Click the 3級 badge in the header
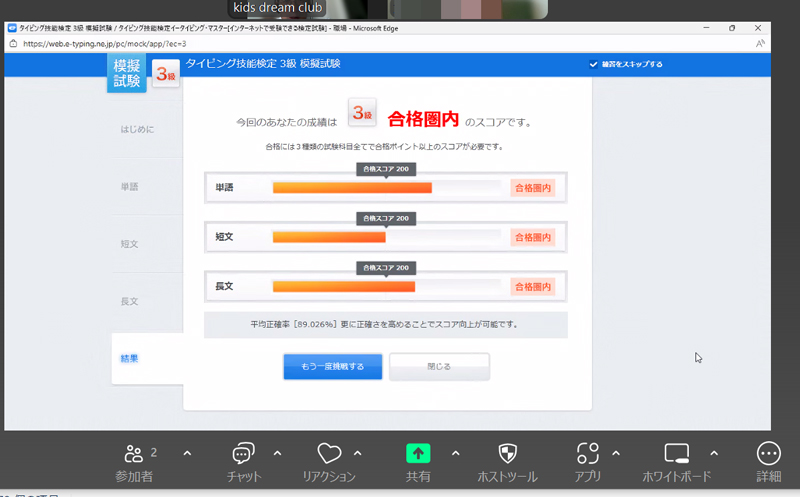 (166, 74)
